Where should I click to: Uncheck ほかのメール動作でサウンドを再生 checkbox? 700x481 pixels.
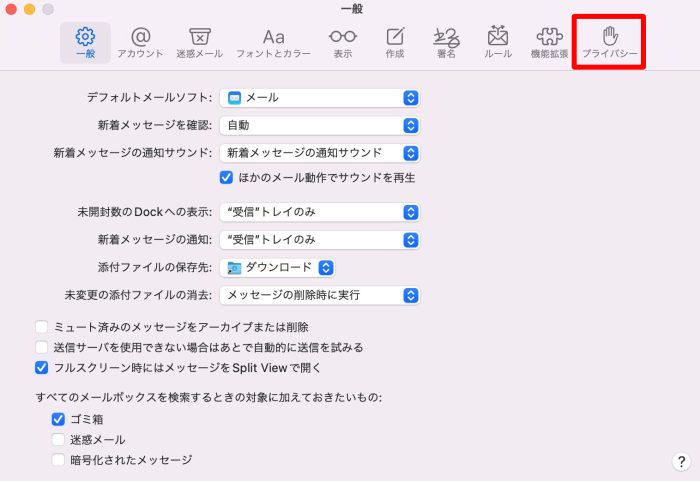click(x=226, y=177)
